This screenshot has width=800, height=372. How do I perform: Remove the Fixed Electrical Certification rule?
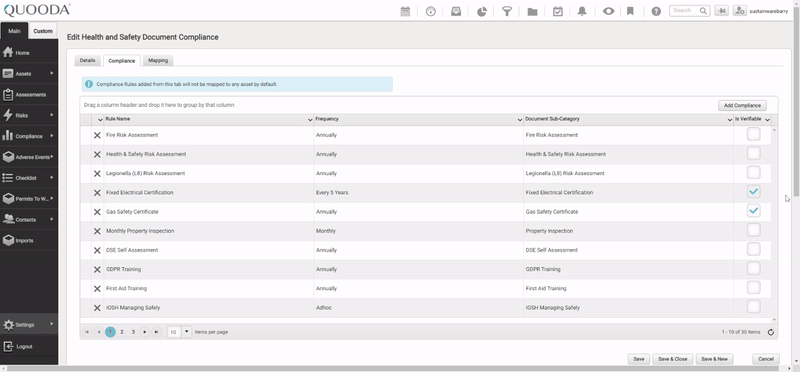coord(97,193)
